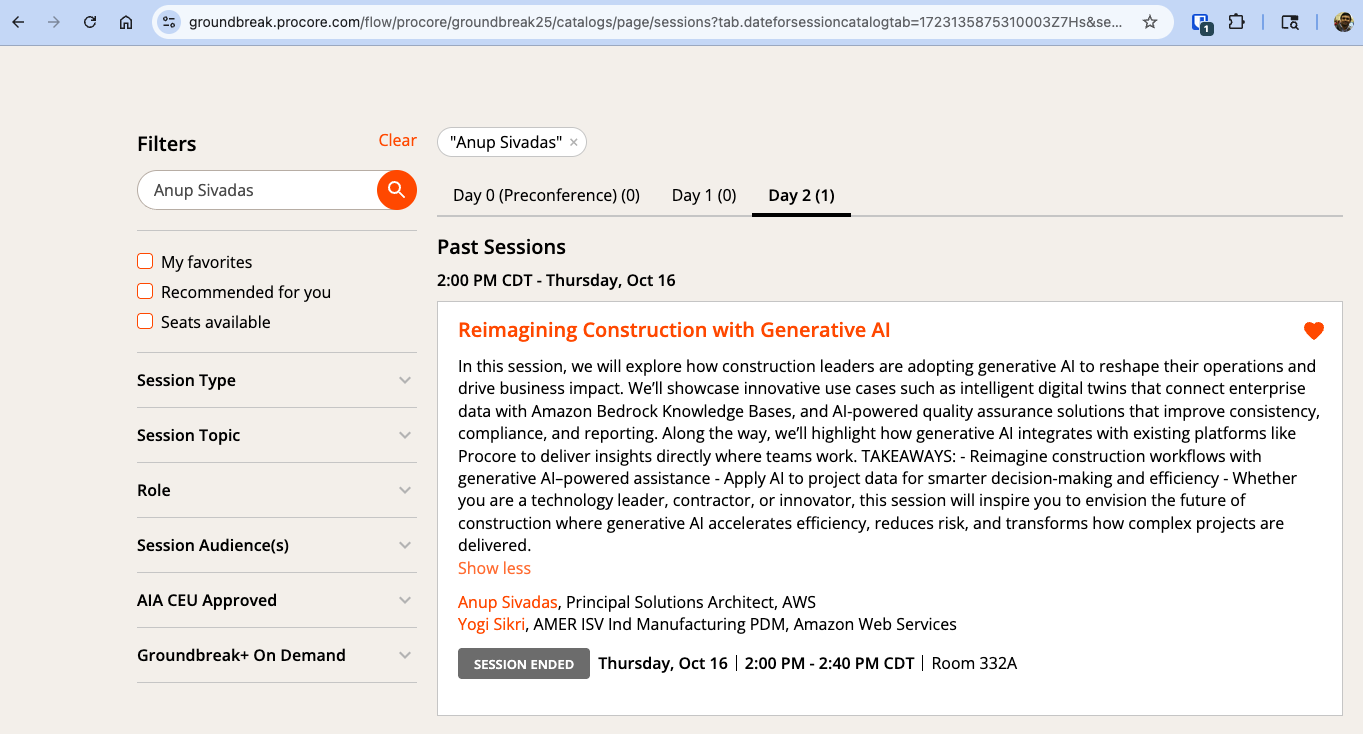The height and width of the screenshot is (734, 1363).
Task: Open the site information icon in address bar
Action: pos(169,22)
